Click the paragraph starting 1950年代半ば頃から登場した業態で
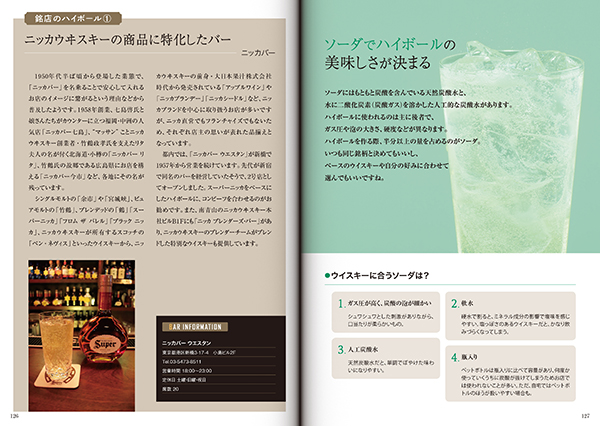The height and width of the screenshot is (426, 600). coord(86,132)
